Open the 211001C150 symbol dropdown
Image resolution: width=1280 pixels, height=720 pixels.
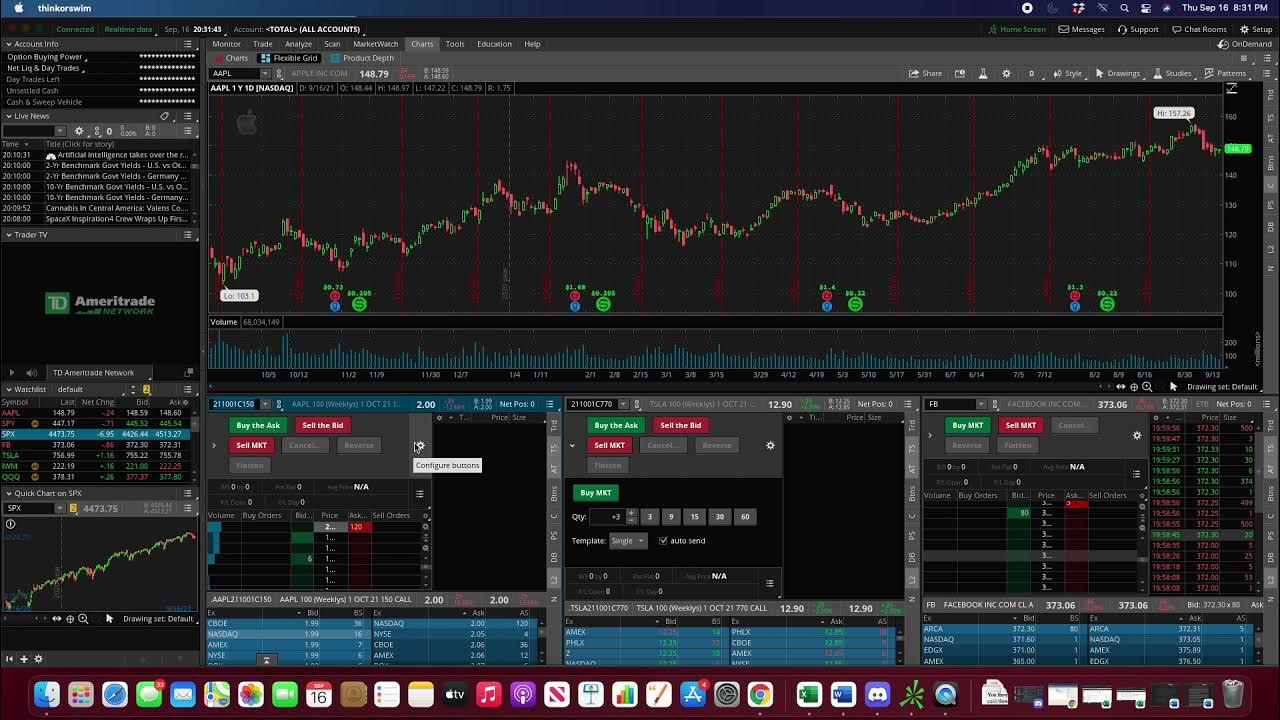click(264, 404)
